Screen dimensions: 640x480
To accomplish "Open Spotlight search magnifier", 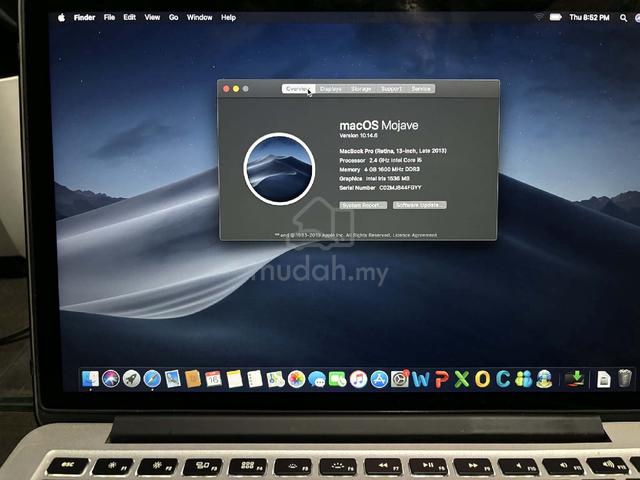I will 623,18.
